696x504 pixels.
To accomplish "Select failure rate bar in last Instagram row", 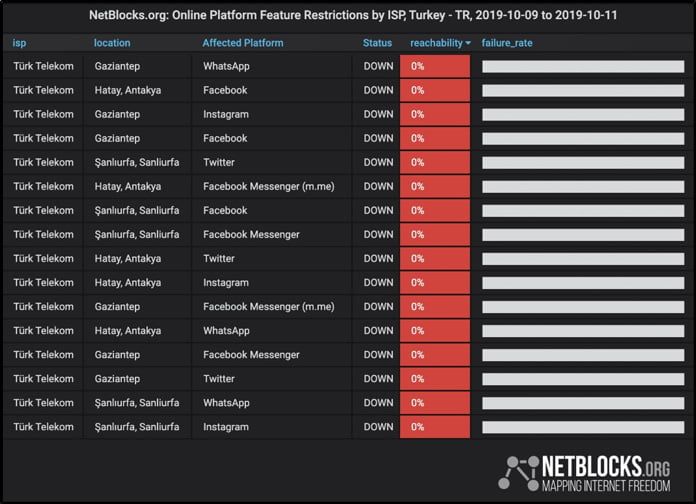I will (583, 427).
